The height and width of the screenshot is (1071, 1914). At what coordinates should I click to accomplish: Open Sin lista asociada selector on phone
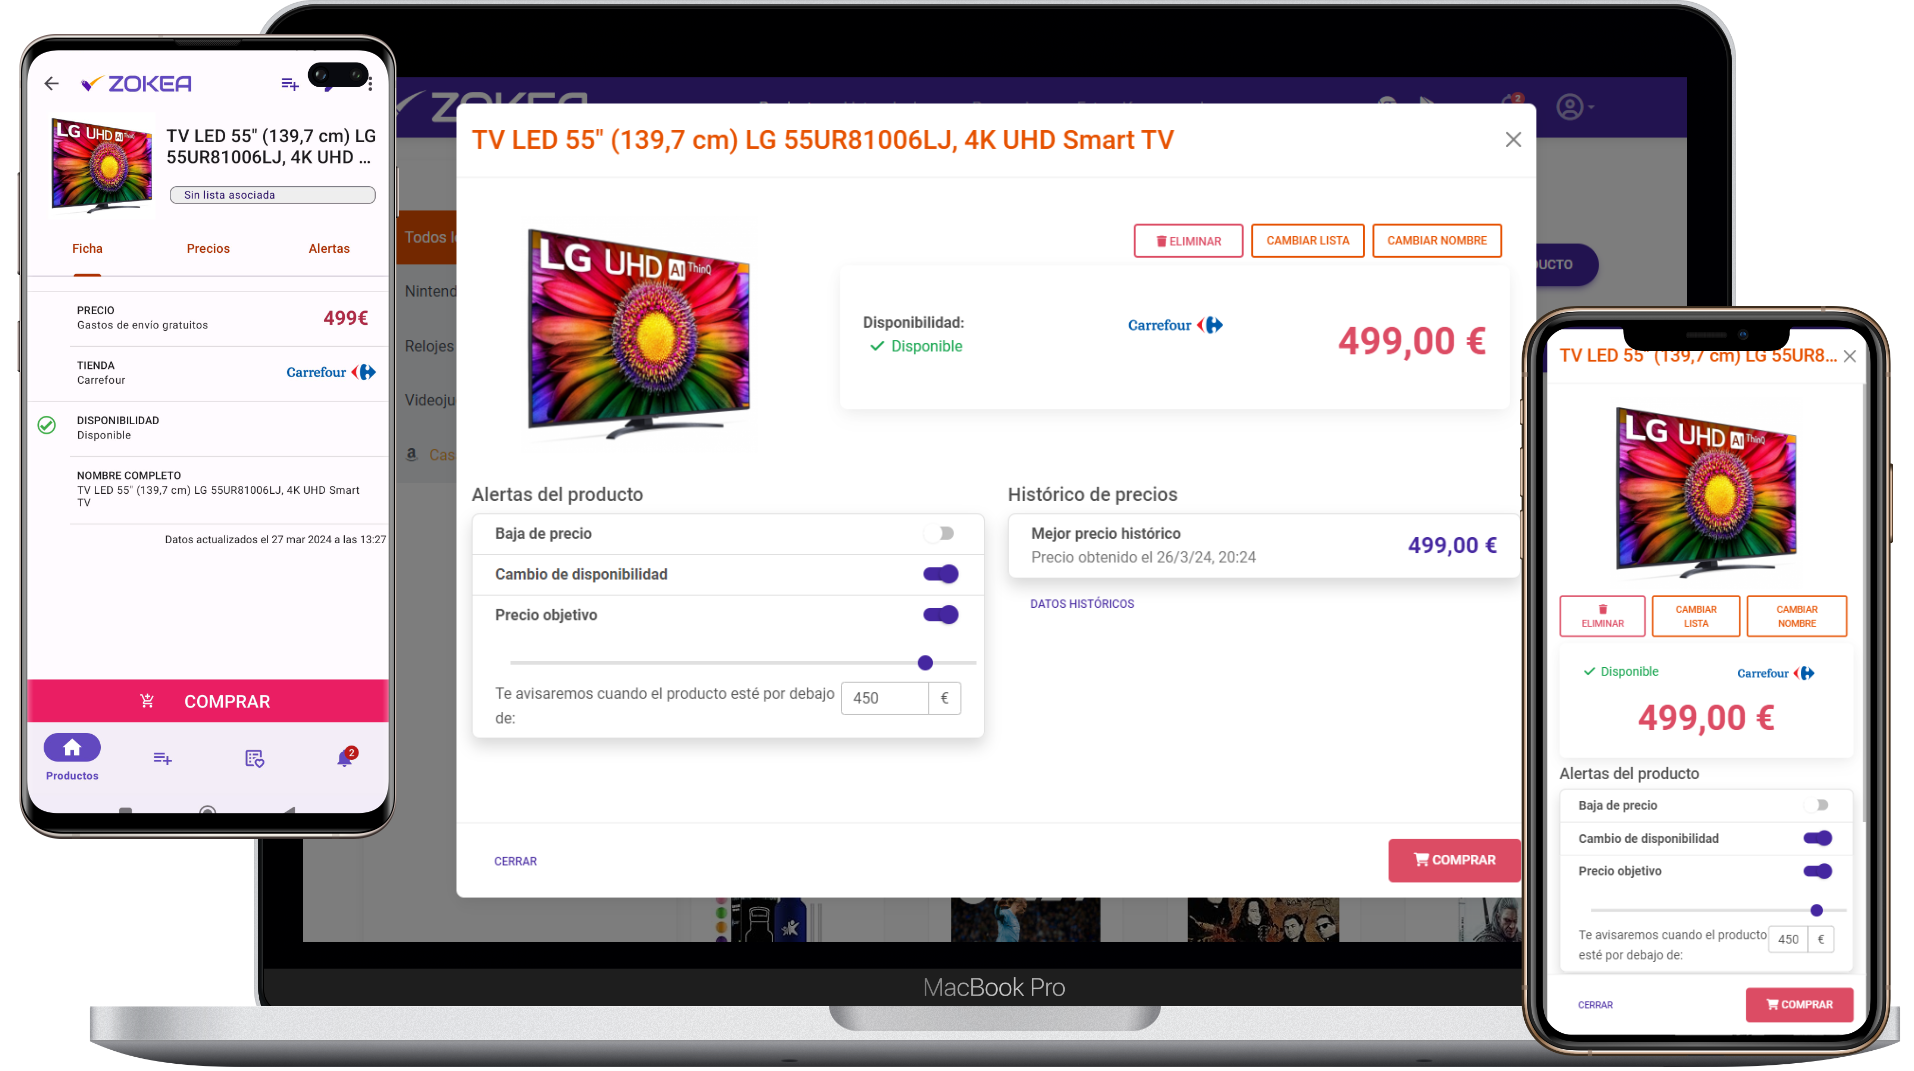(273, 195)
